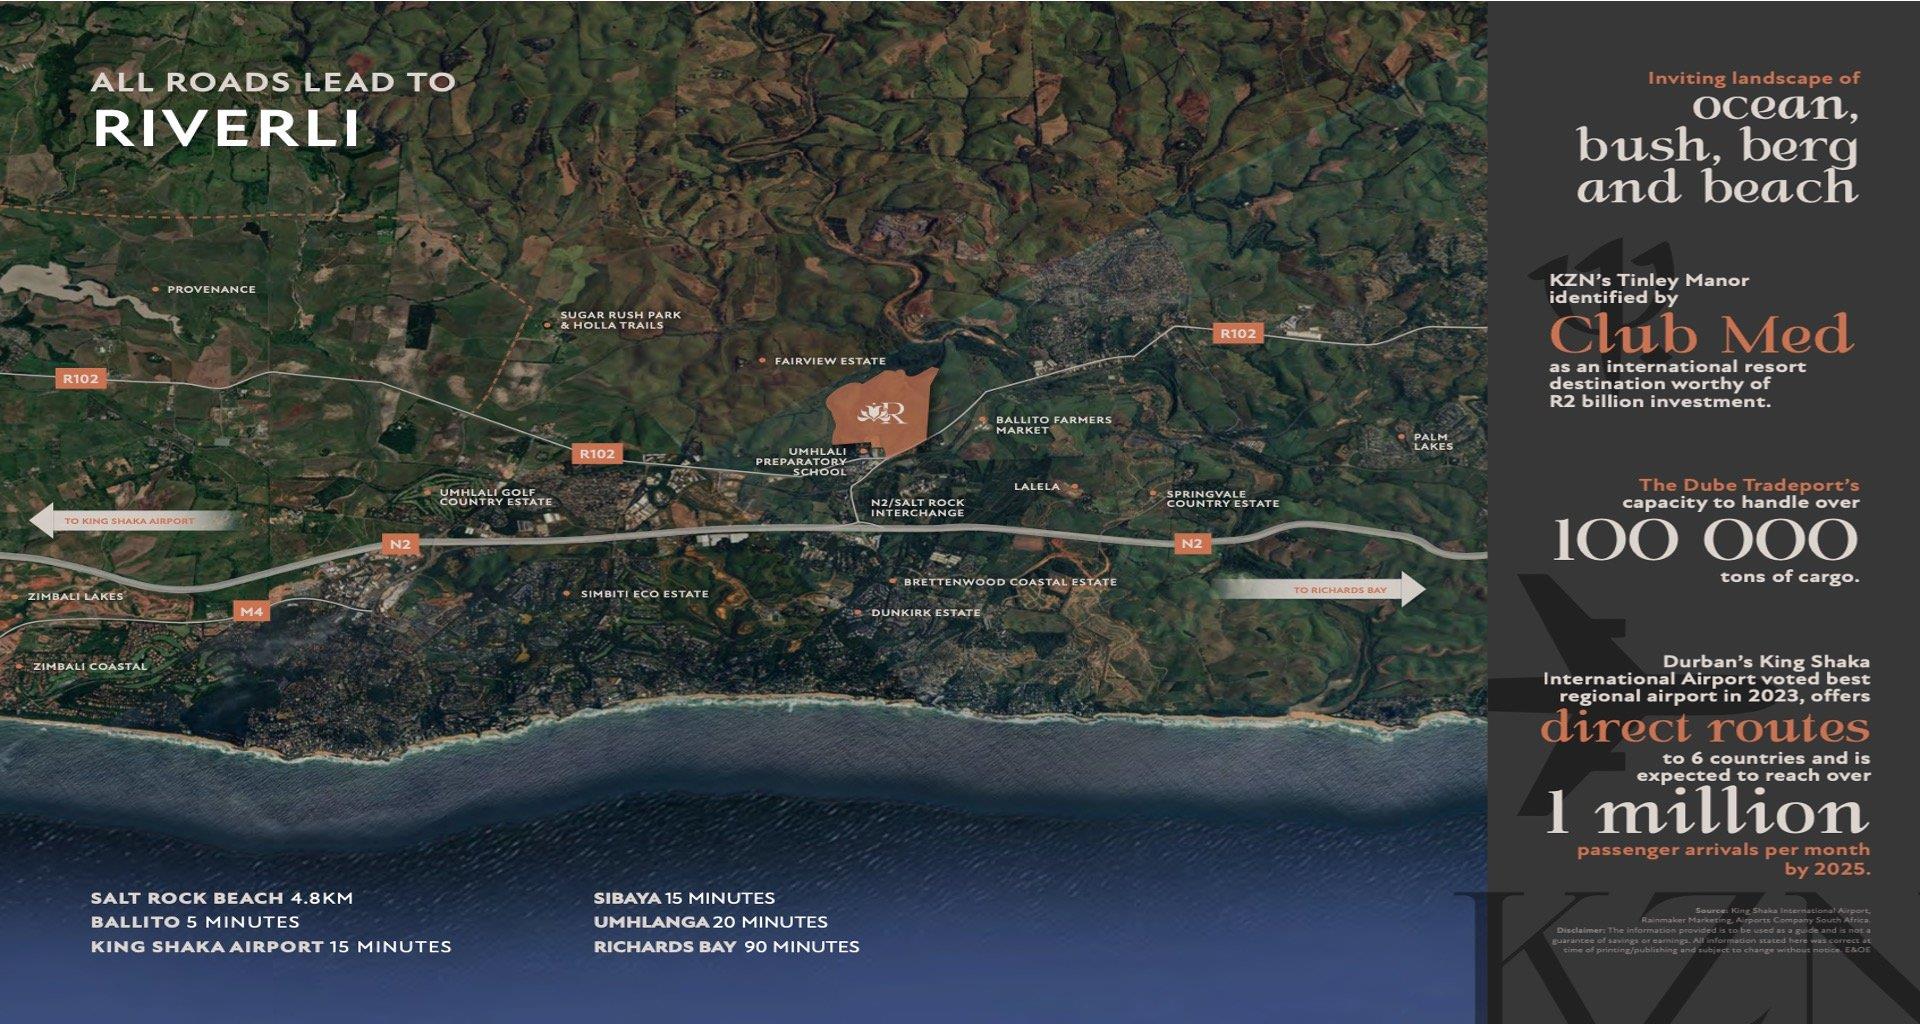Click the Provenance location marker dot
1920x1024 pixels.
(155, 289)
